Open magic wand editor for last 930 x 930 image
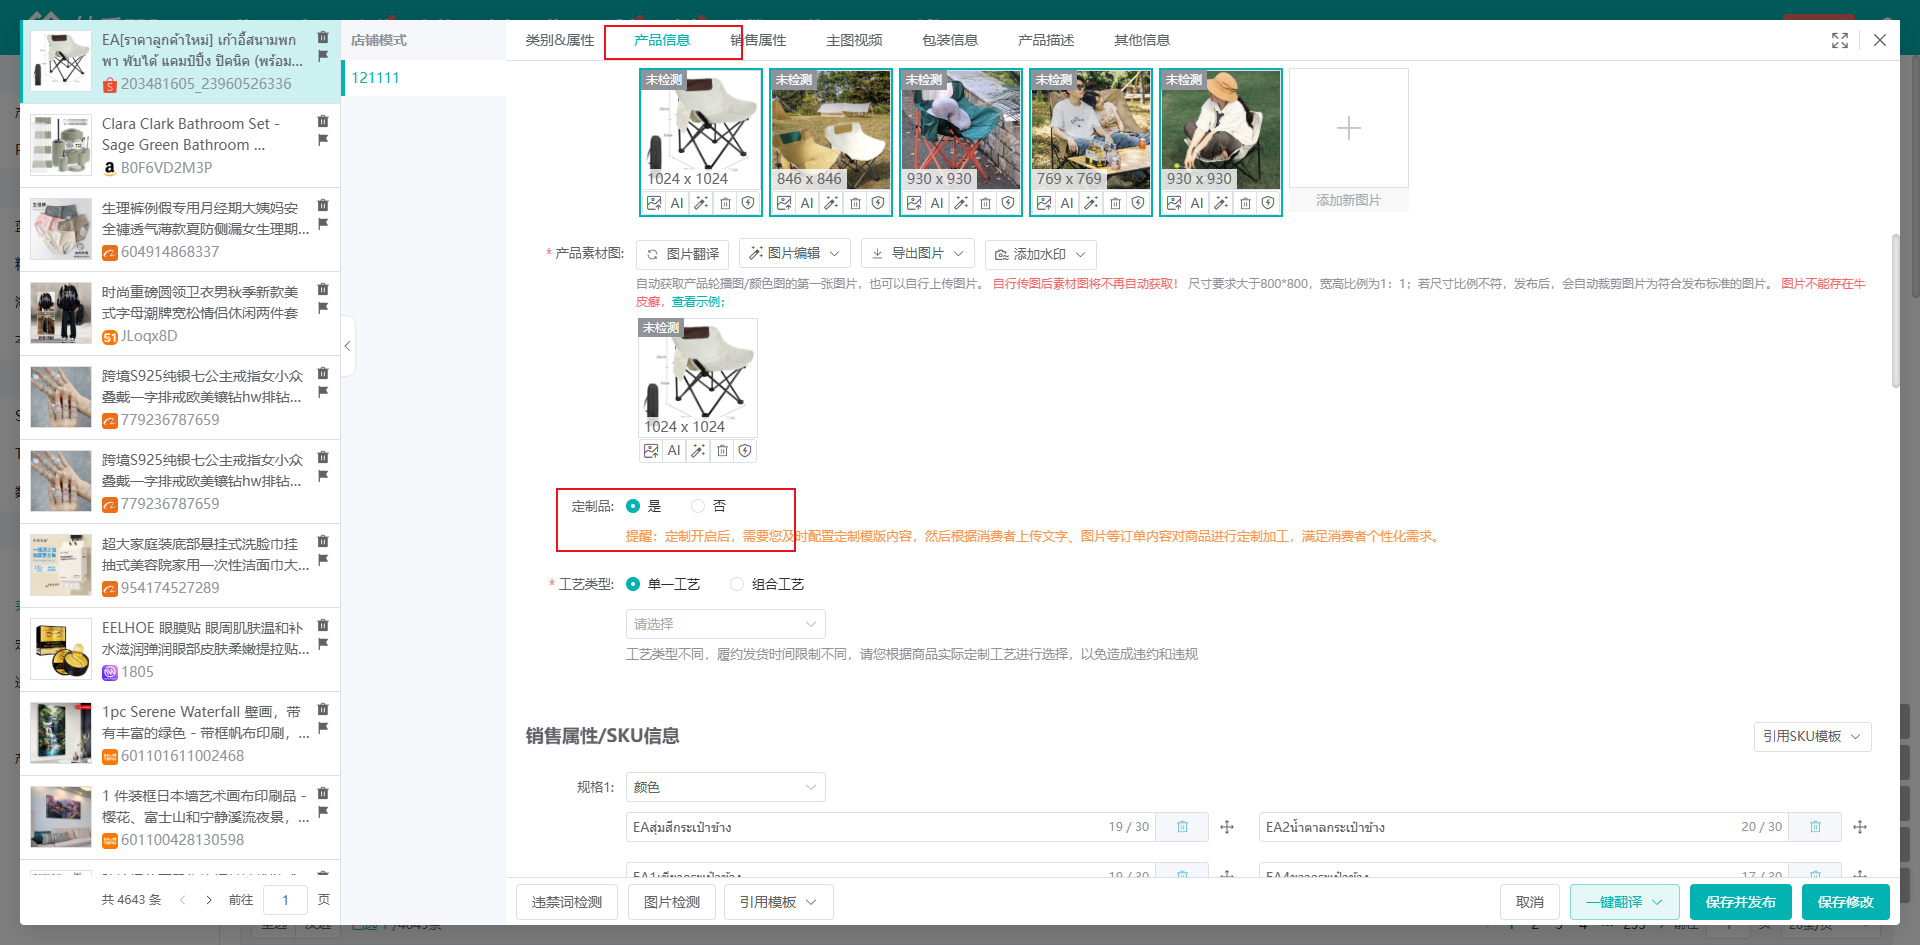This screenshot has width=1920, height=945. tap(1221, 203)
